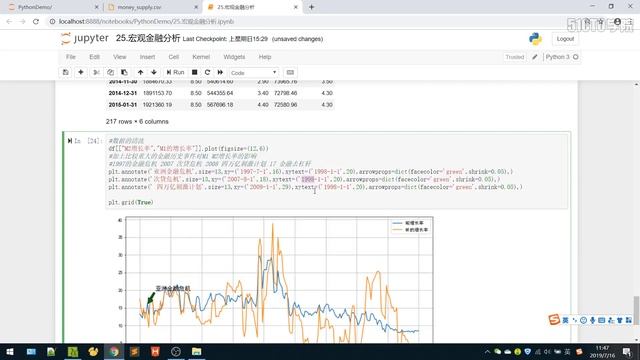Insert a cell below with the plus icon
Viewport: 640px width, 360px height.
click(81, 72)
